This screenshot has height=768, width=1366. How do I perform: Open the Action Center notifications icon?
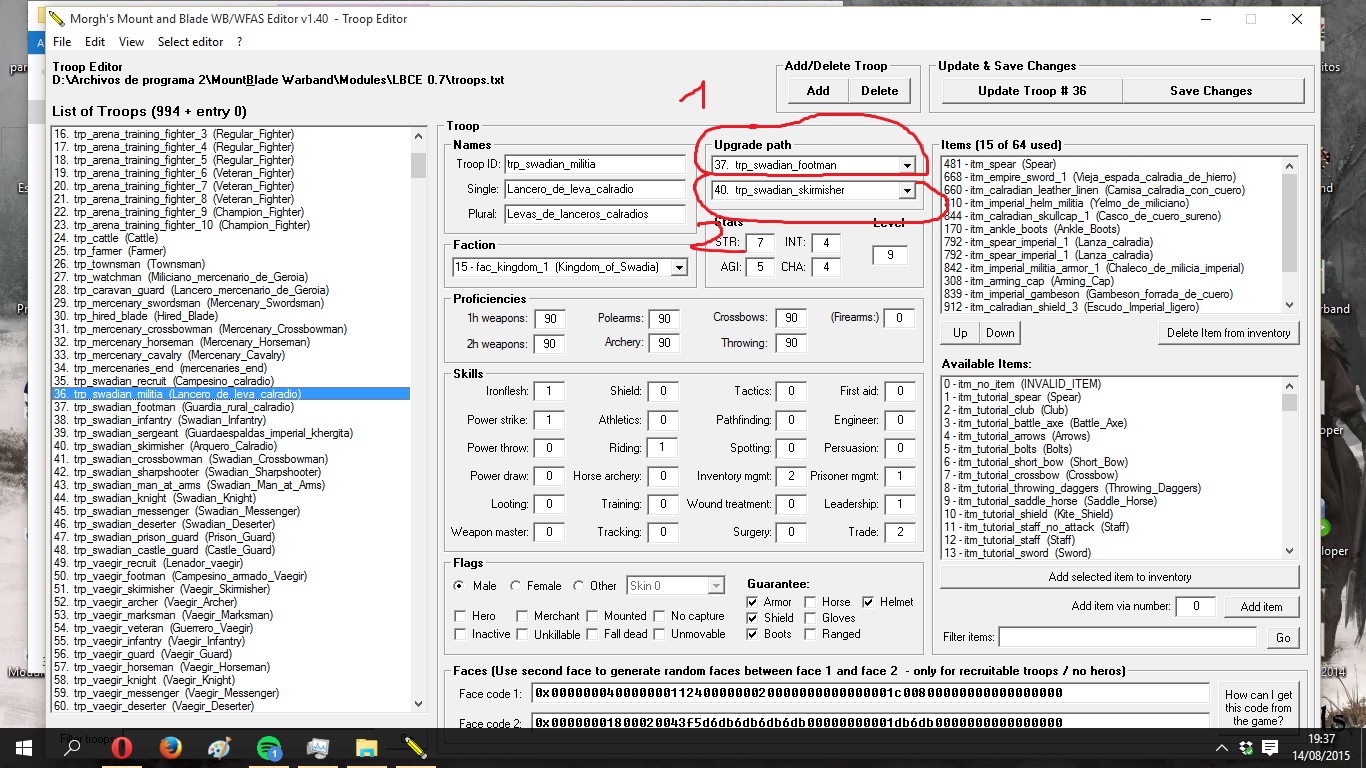point(1270,747)
